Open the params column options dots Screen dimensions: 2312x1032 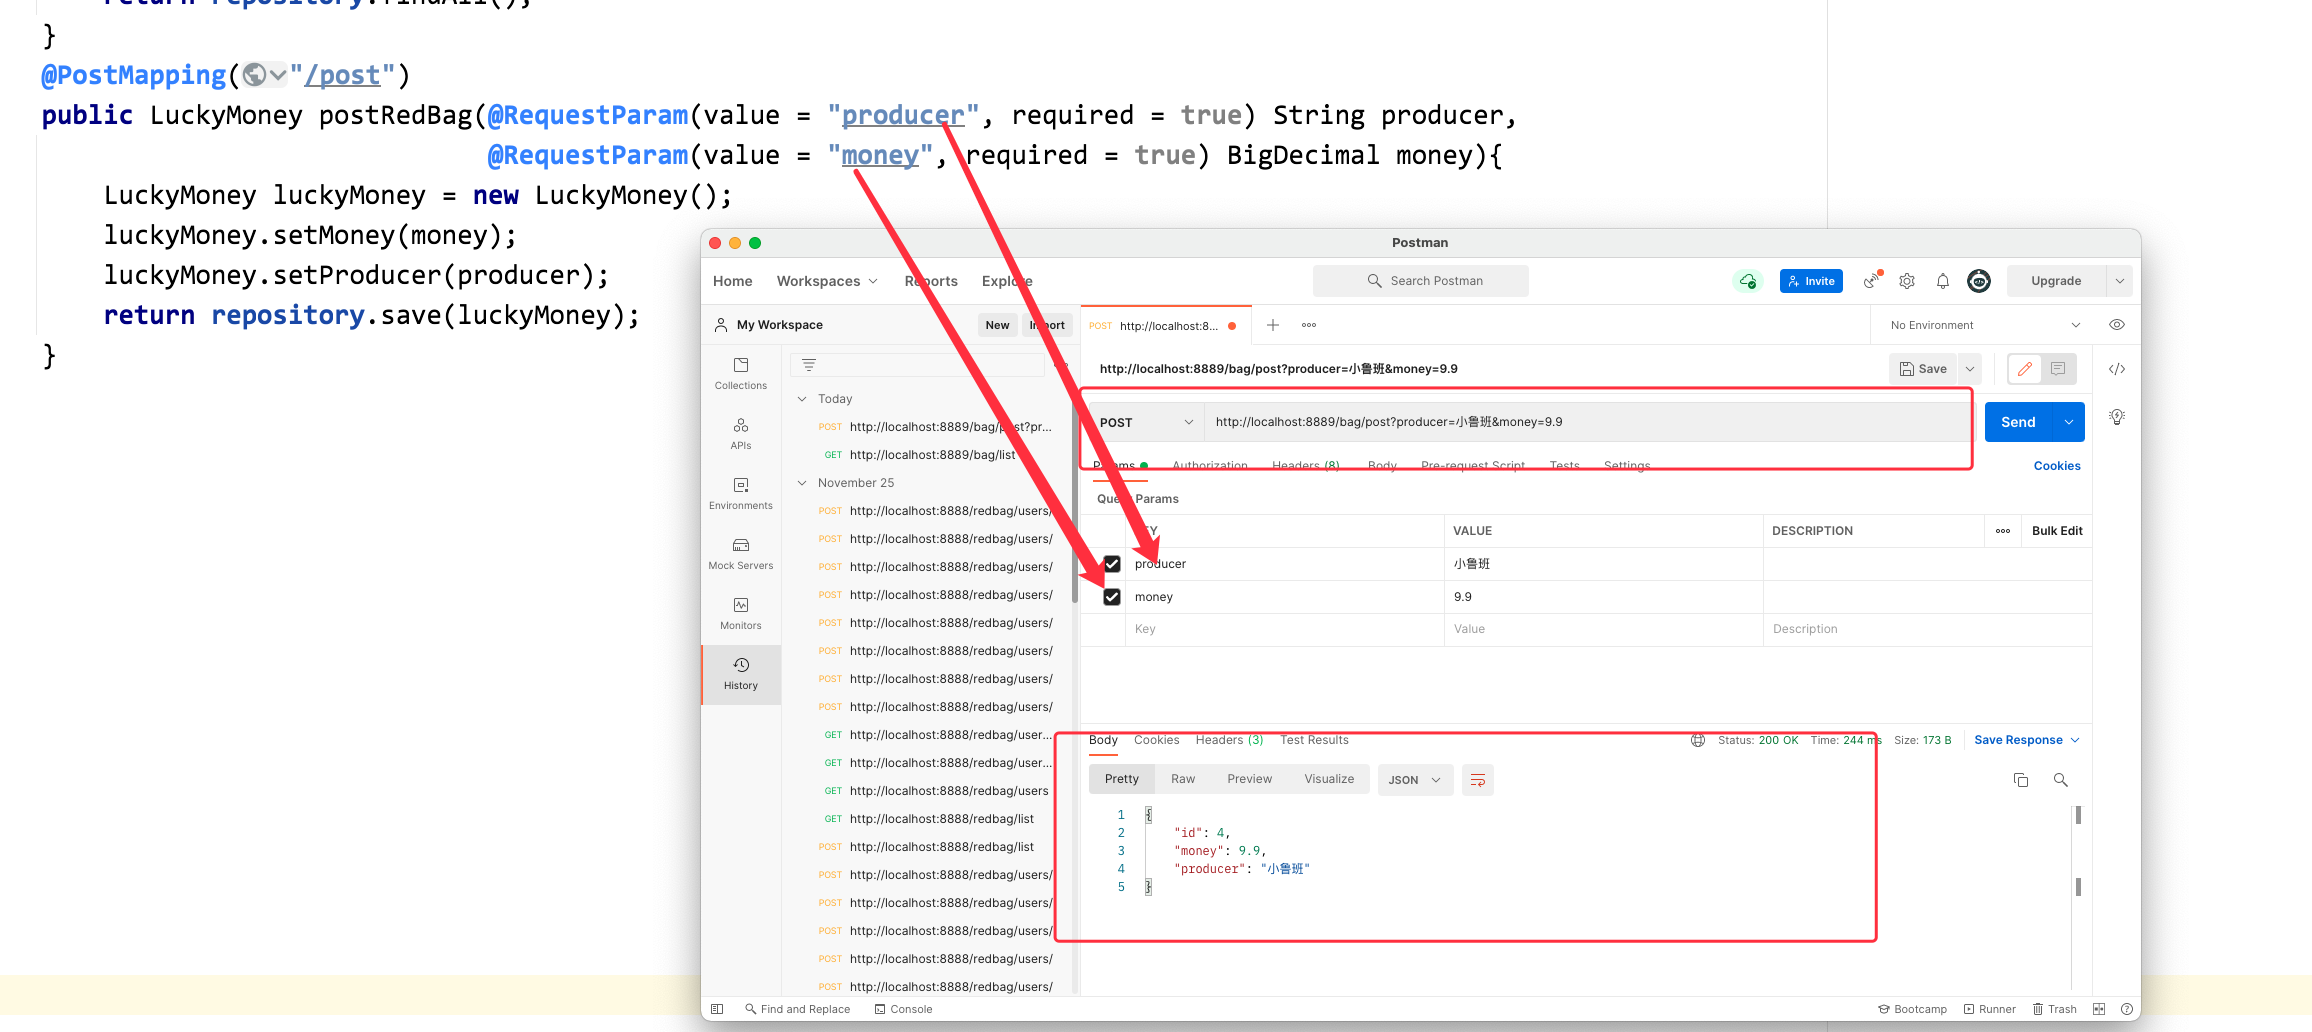tap(2003, 531)
